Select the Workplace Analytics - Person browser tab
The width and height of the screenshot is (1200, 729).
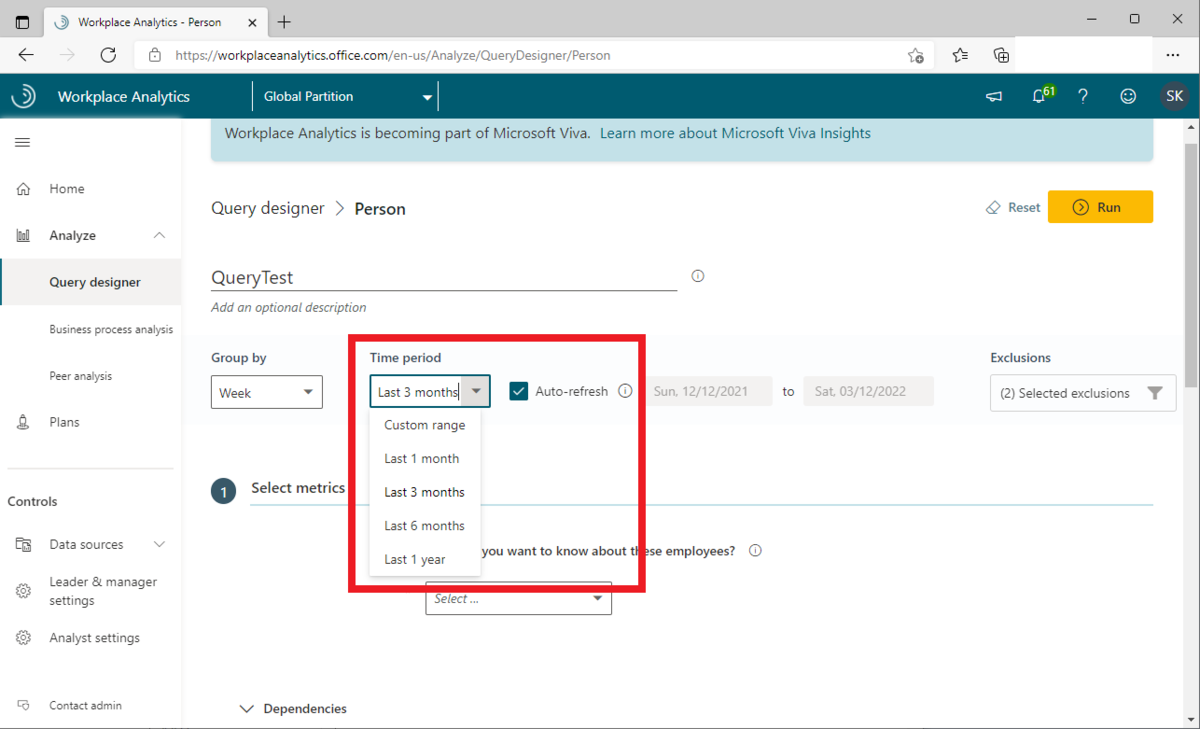[155, 21]
